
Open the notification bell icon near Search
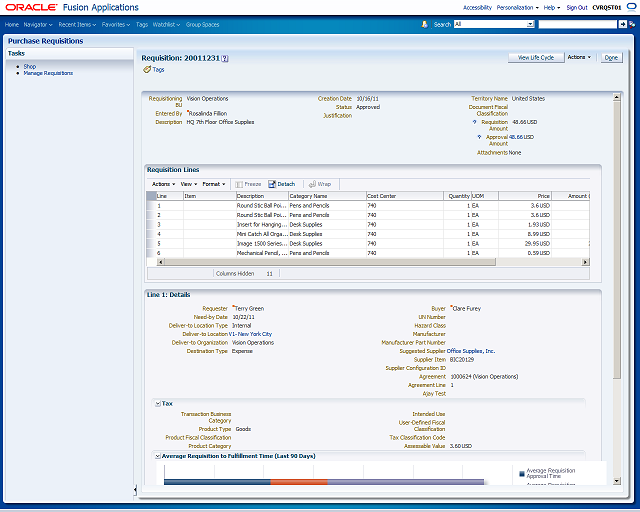pos(424,24)
